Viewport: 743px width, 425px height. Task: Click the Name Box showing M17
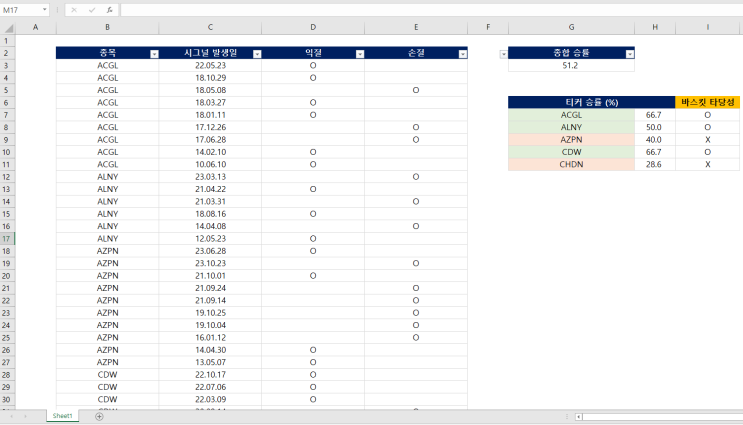coord(21,10)
